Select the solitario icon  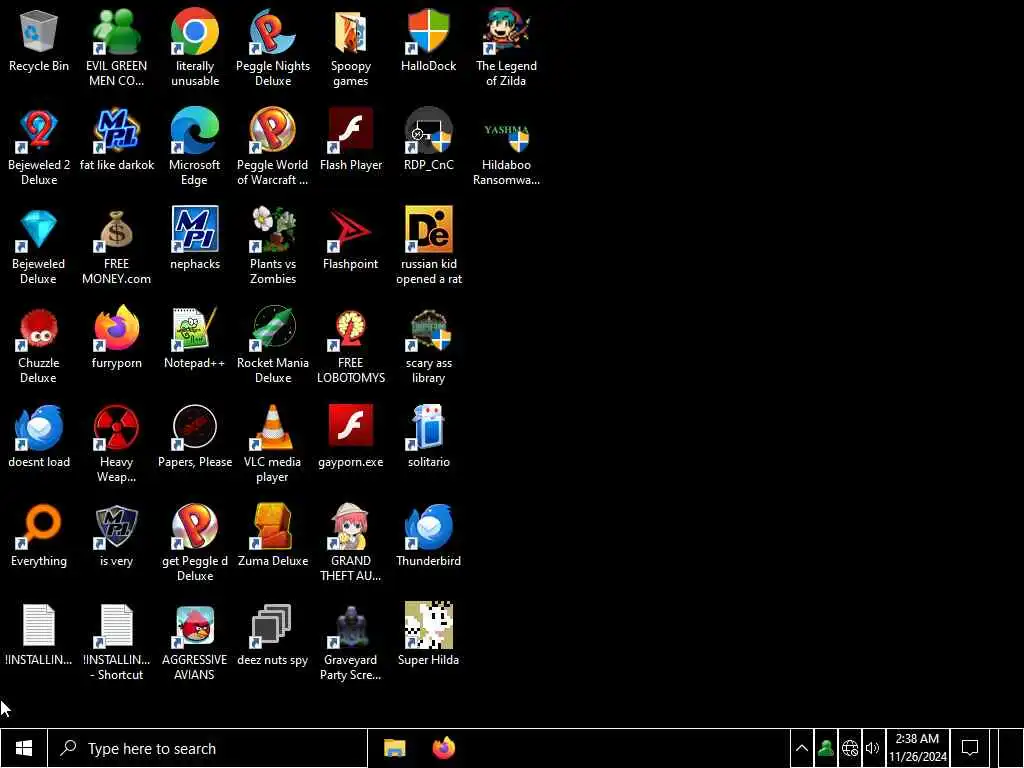[x=428, y=428]
